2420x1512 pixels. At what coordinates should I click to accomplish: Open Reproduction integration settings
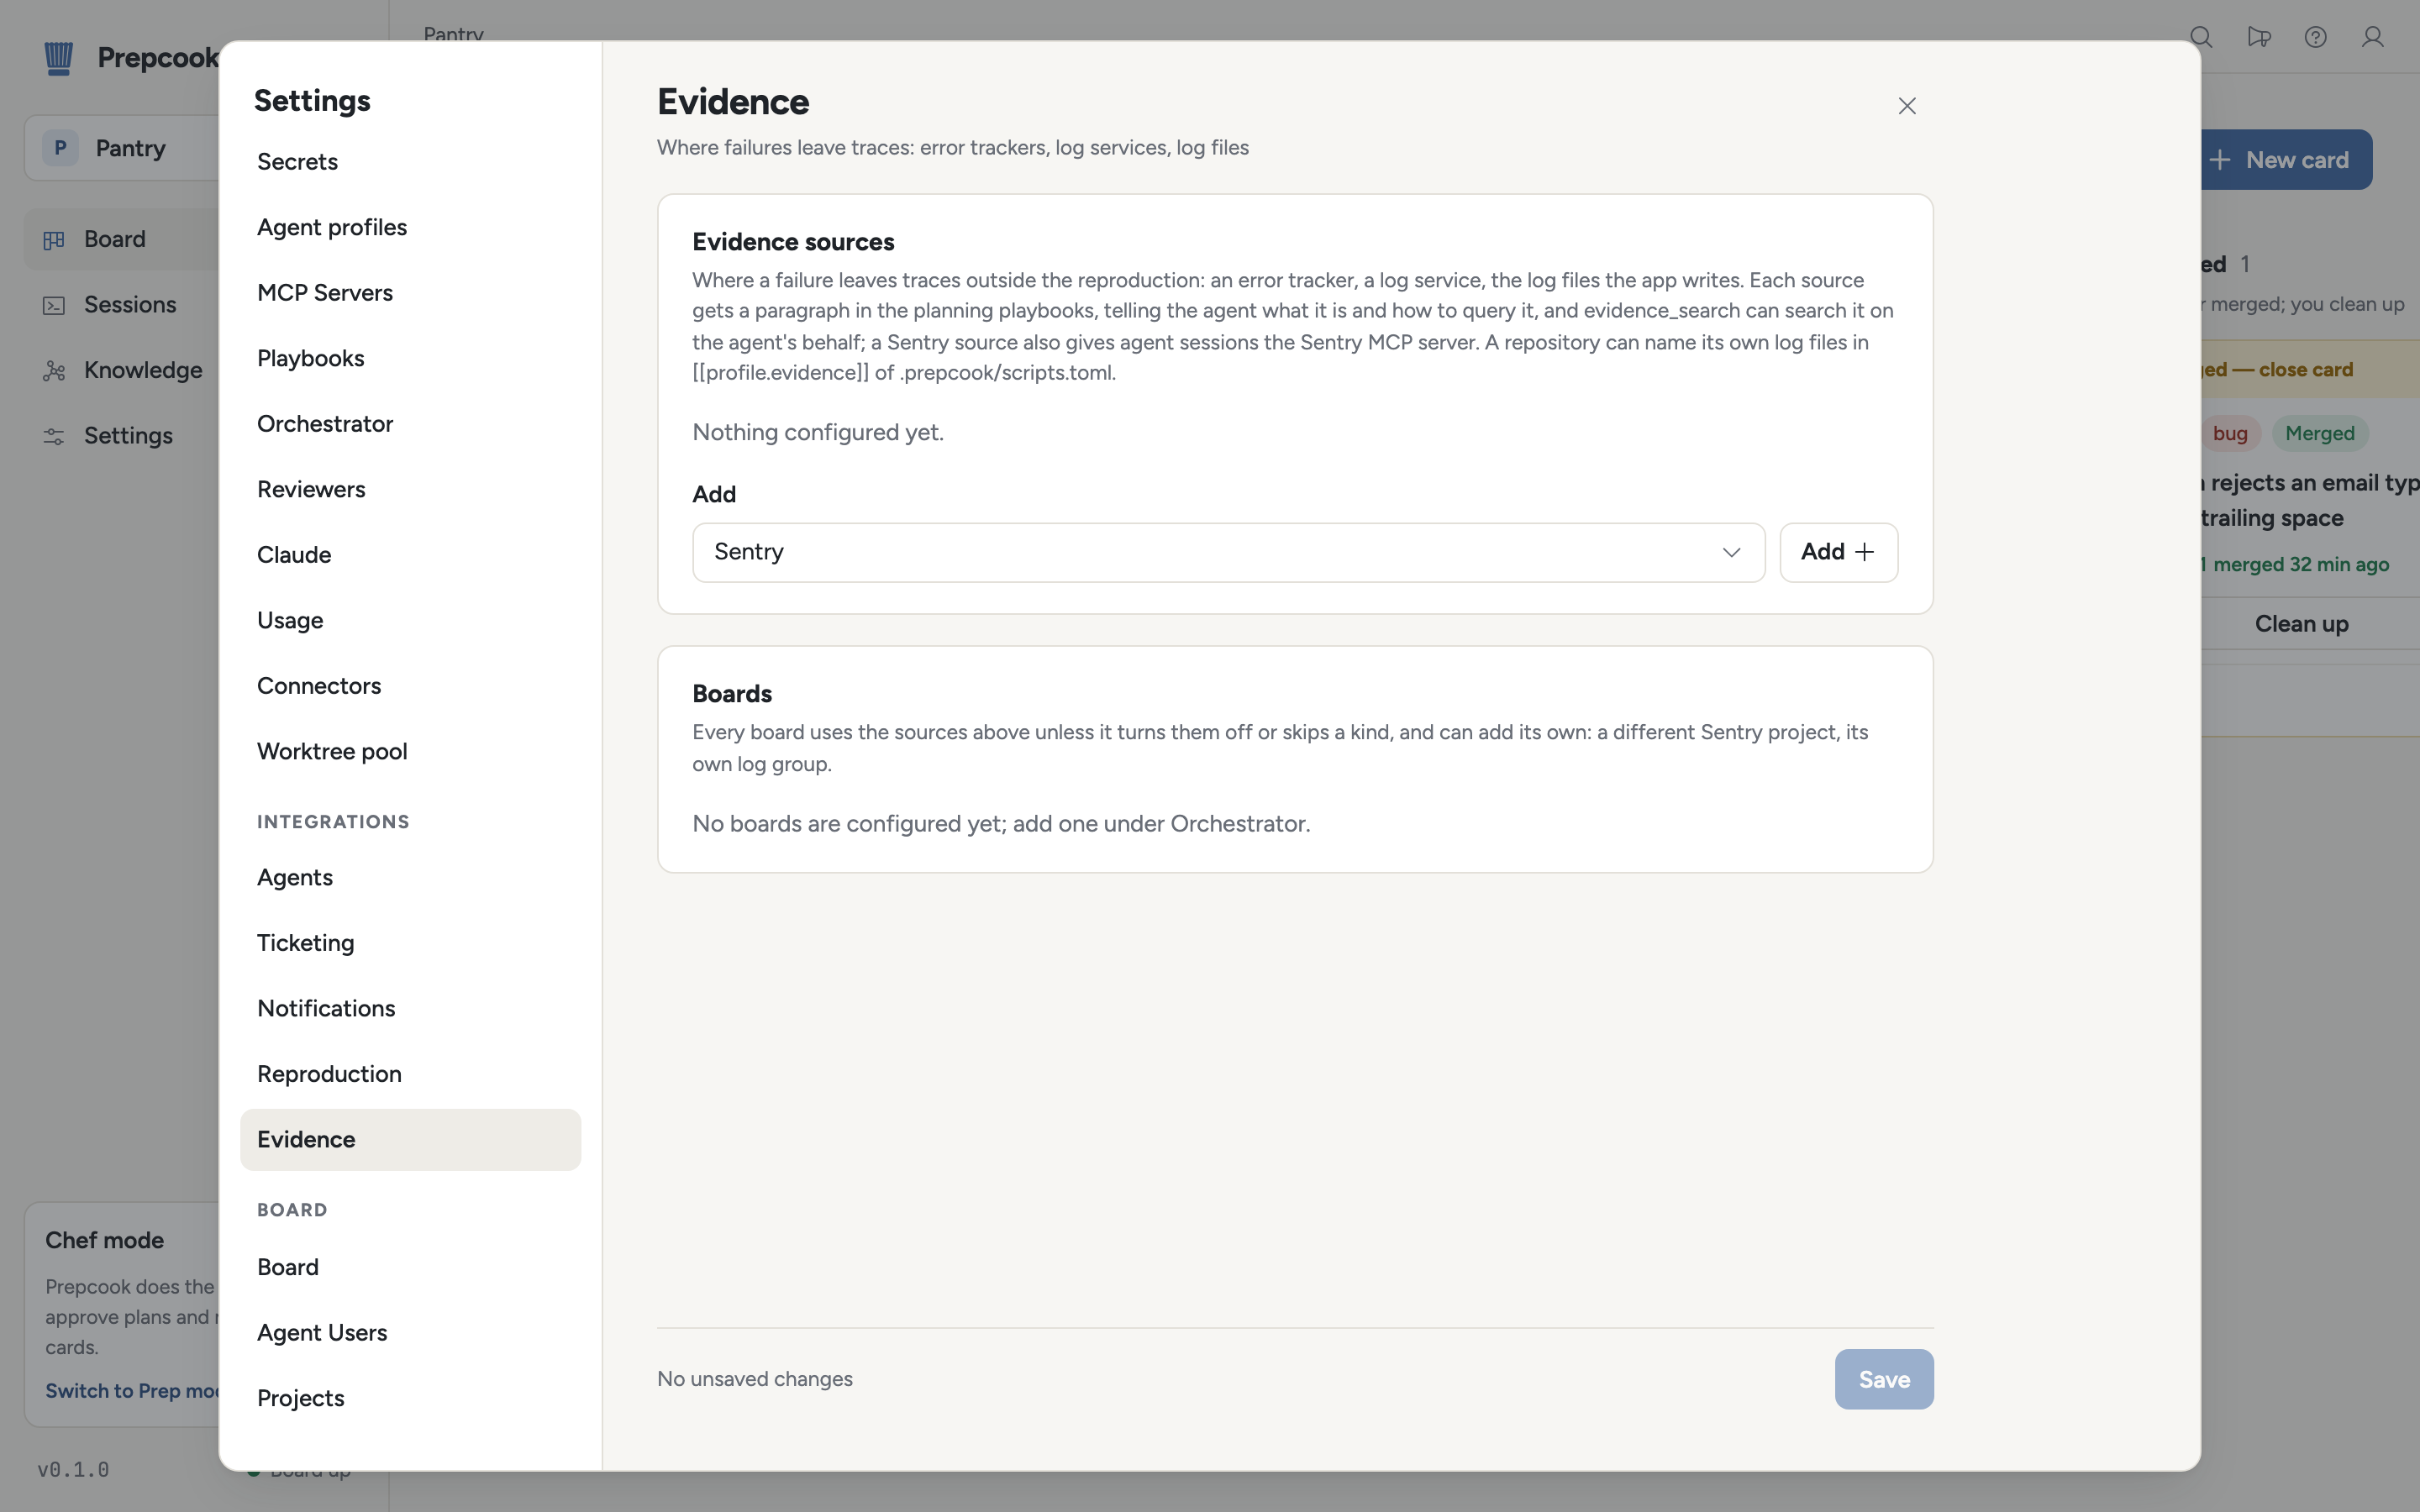click(410, 1074)
